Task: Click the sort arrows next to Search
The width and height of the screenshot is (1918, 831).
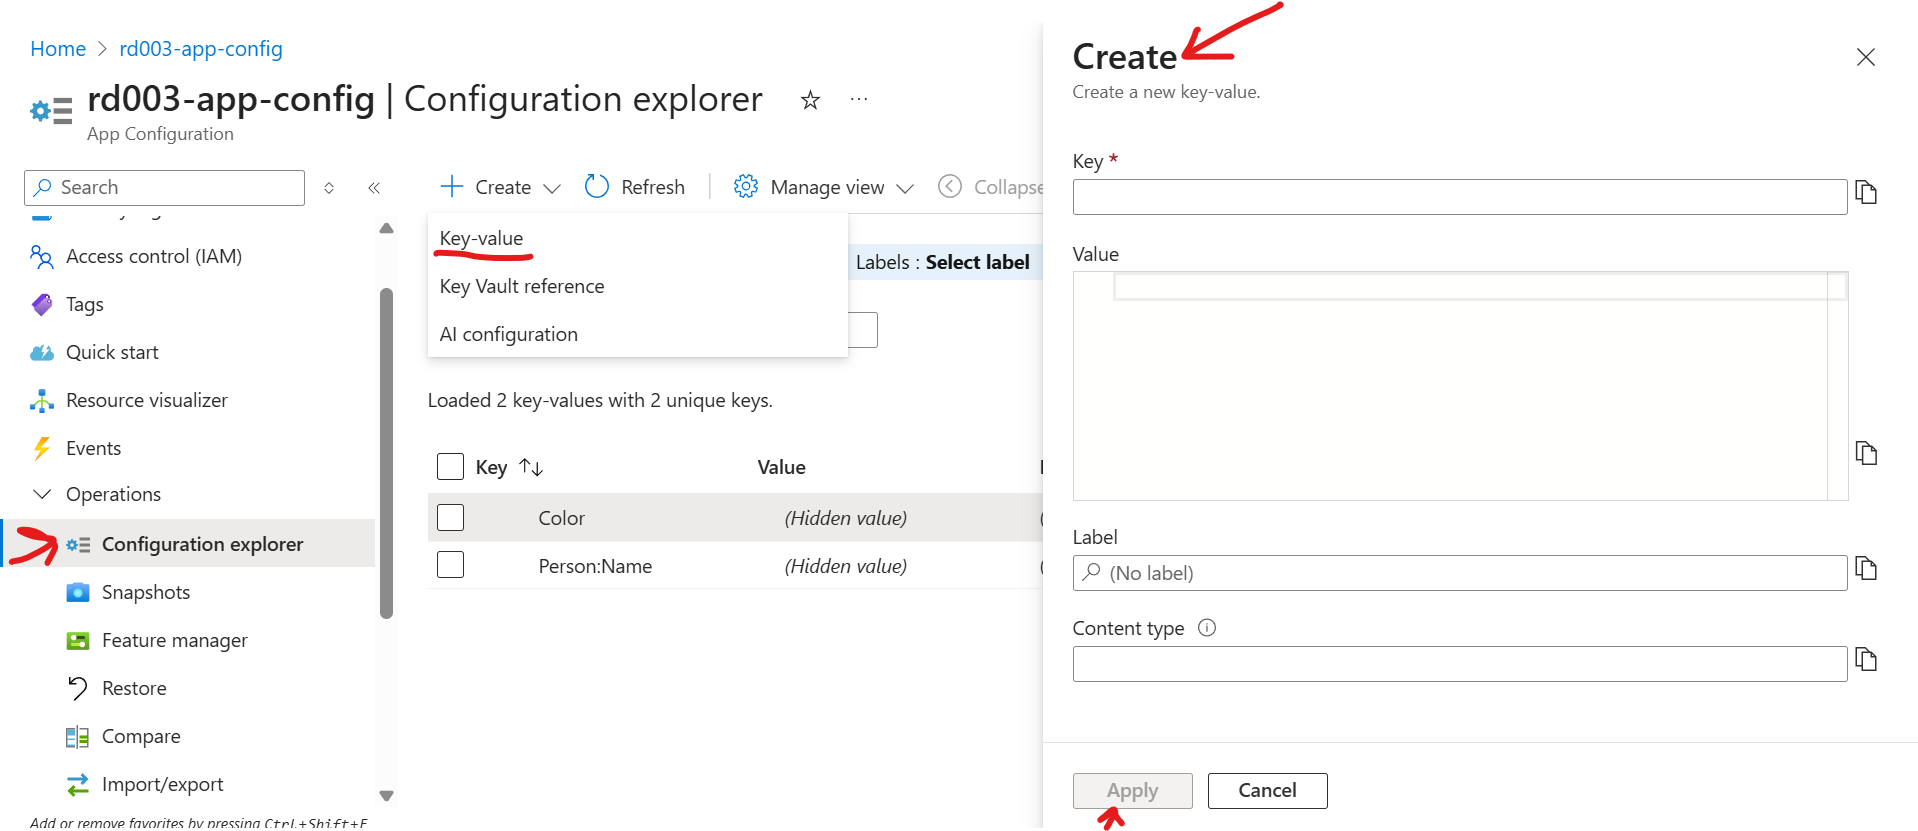Action: pos(329,188)
